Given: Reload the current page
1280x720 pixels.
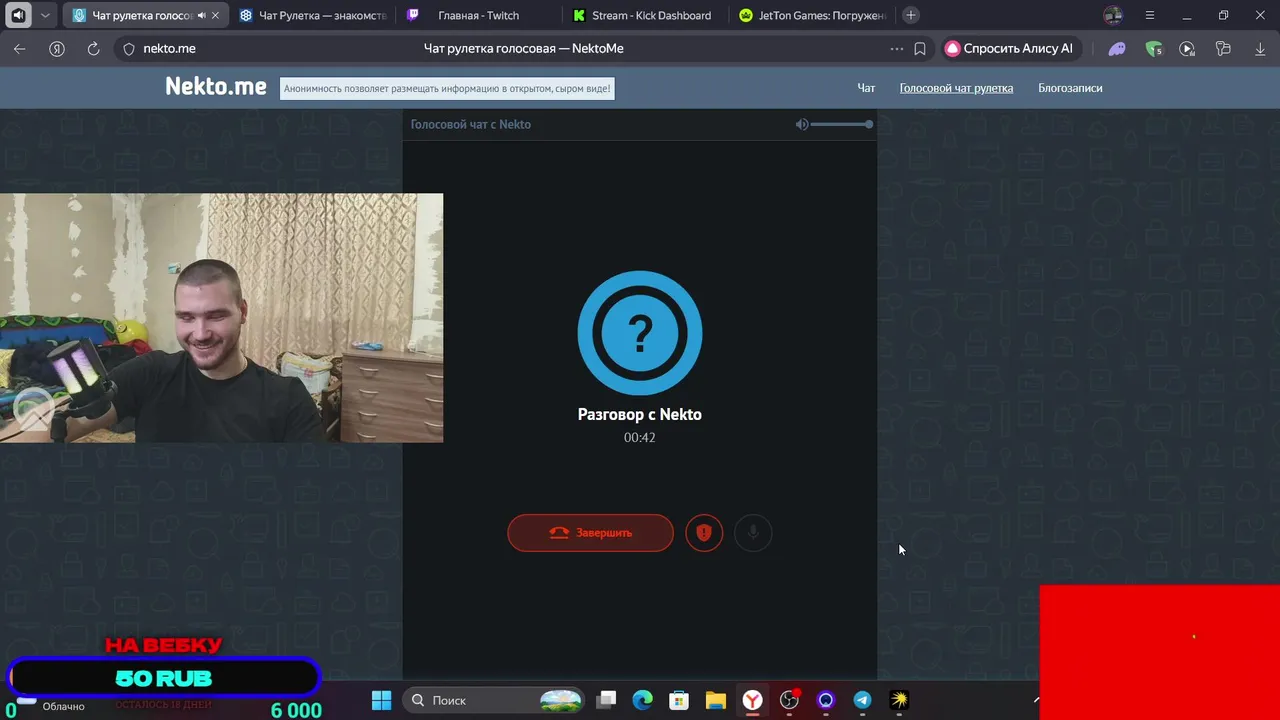Looking at the screenshot, I should pos(93,48).
